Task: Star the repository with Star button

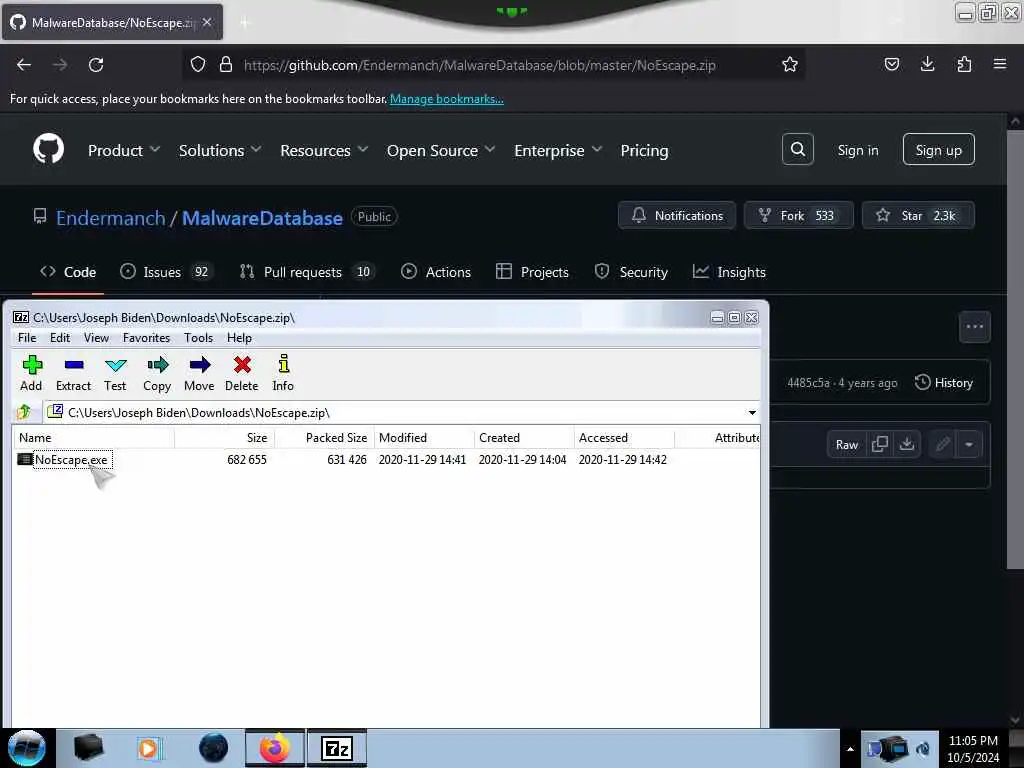Action: pos(918,216)
